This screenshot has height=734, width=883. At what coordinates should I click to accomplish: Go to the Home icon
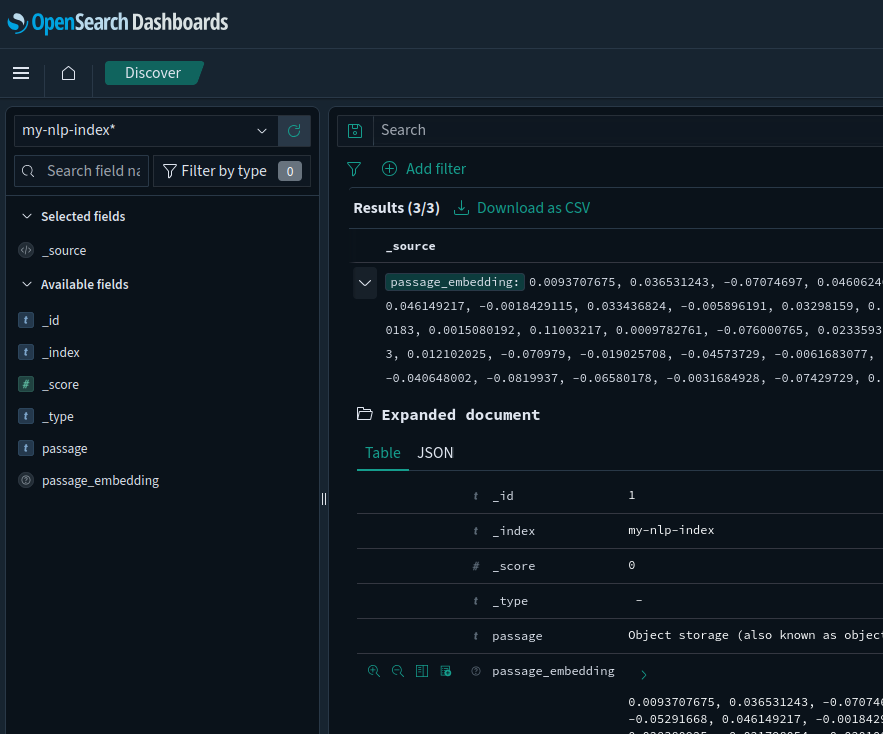pos(68,73)
